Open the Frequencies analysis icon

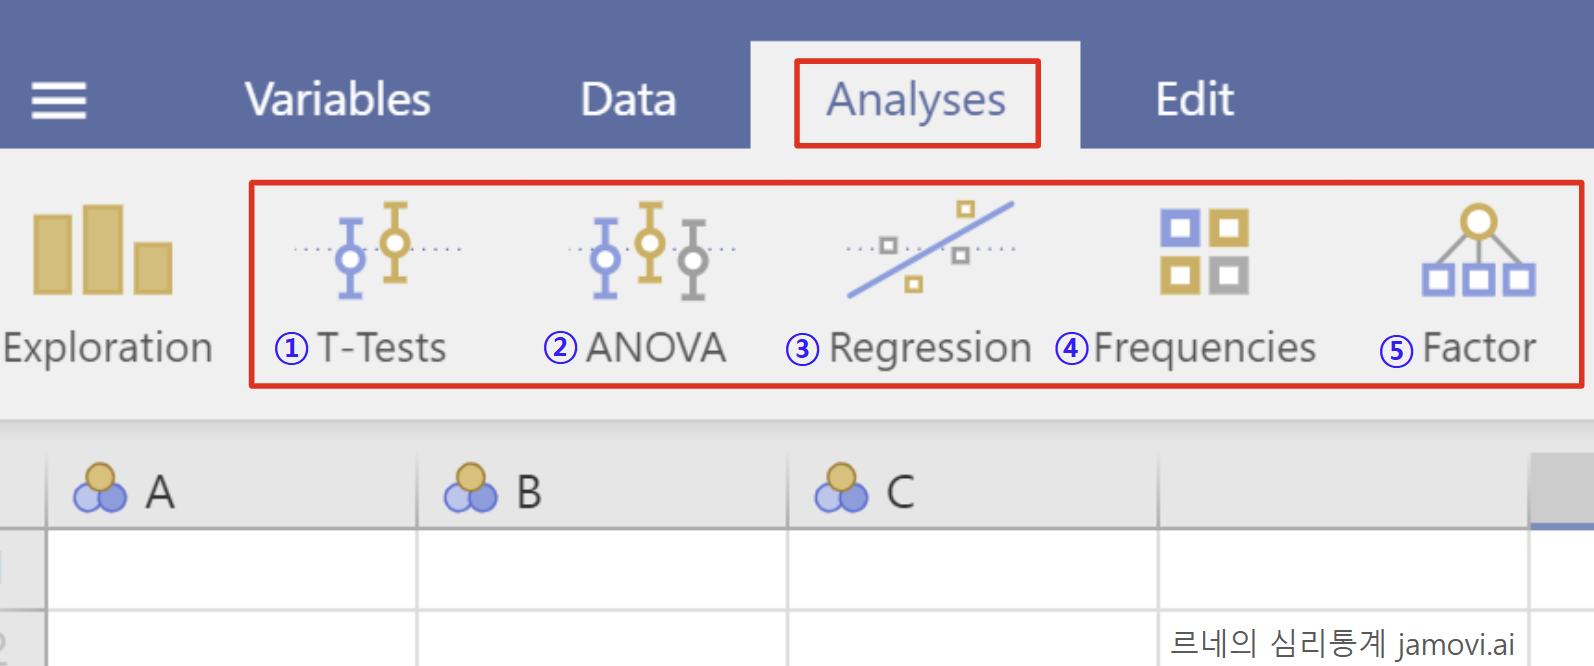[x=1204, y=251]
